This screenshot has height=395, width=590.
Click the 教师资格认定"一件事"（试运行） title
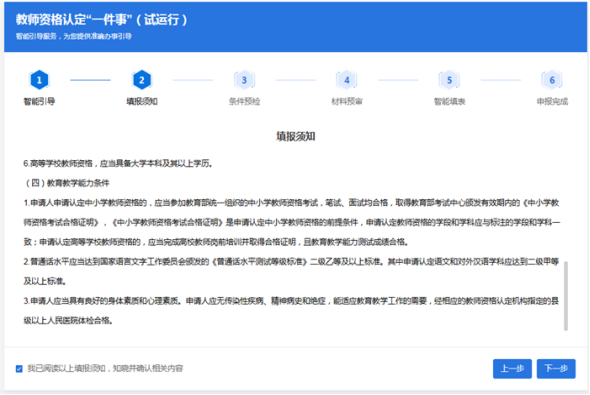coord(102,20)
